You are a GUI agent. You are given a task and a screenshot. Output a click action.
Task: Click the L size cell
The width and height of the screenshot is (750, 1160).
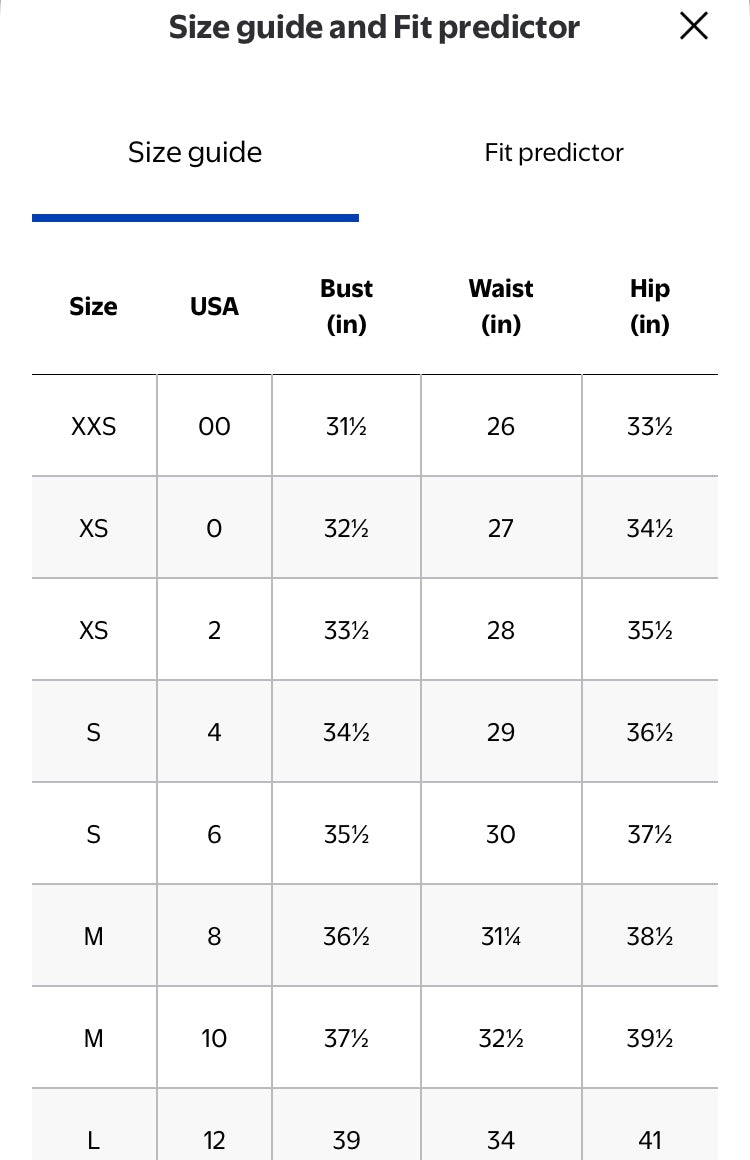click(93, 1139)
